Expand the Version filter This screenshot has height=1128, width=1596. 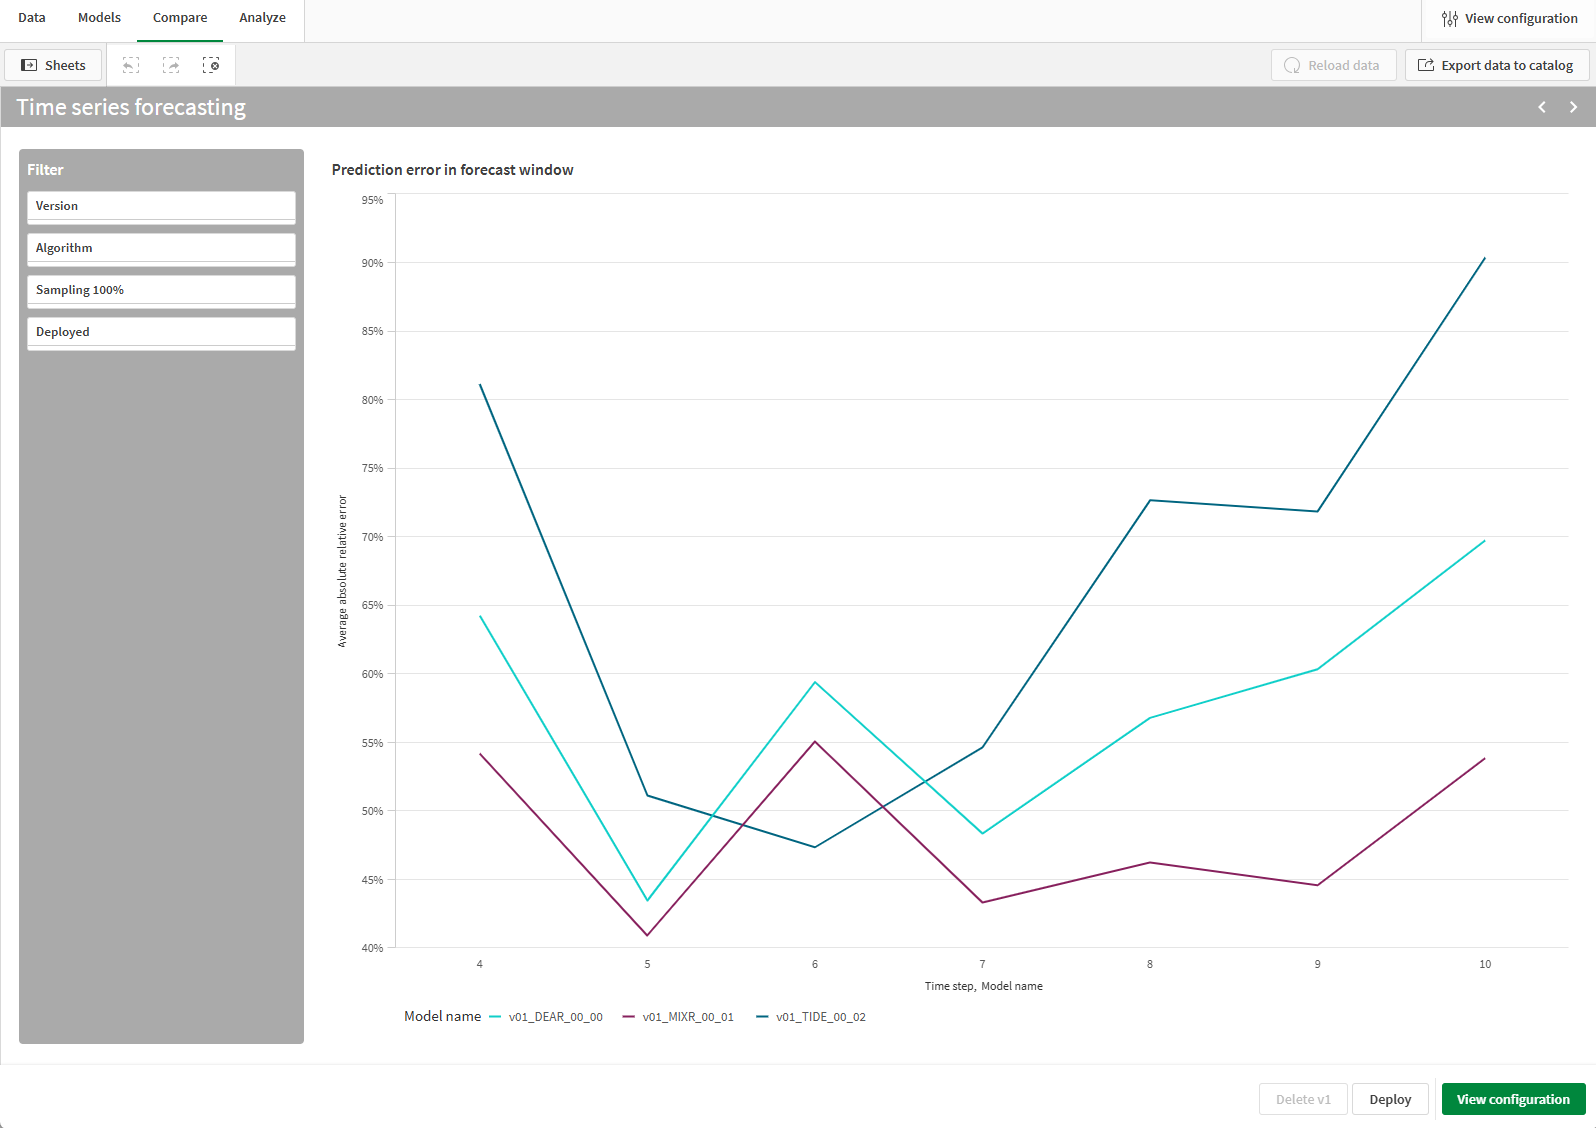tap(161, 206)
